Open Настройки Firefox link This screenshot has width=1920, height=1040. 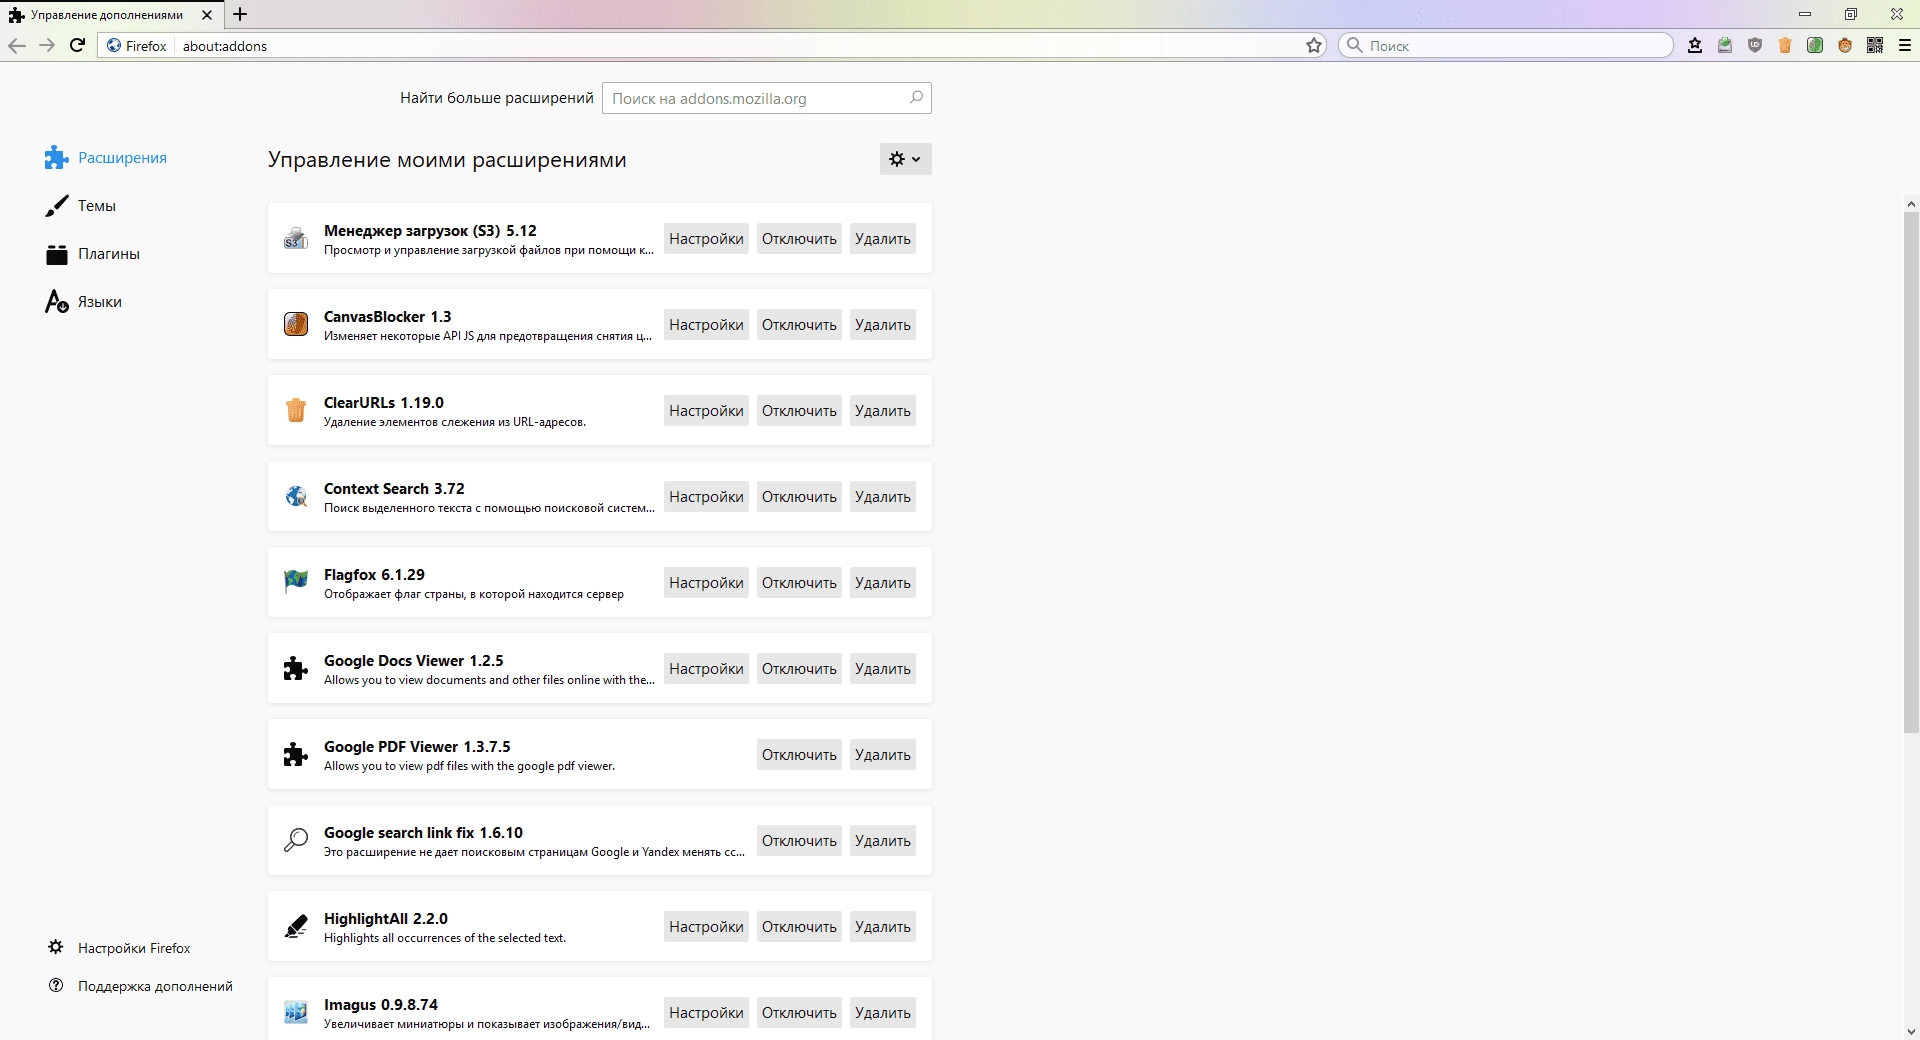[120, 948]
